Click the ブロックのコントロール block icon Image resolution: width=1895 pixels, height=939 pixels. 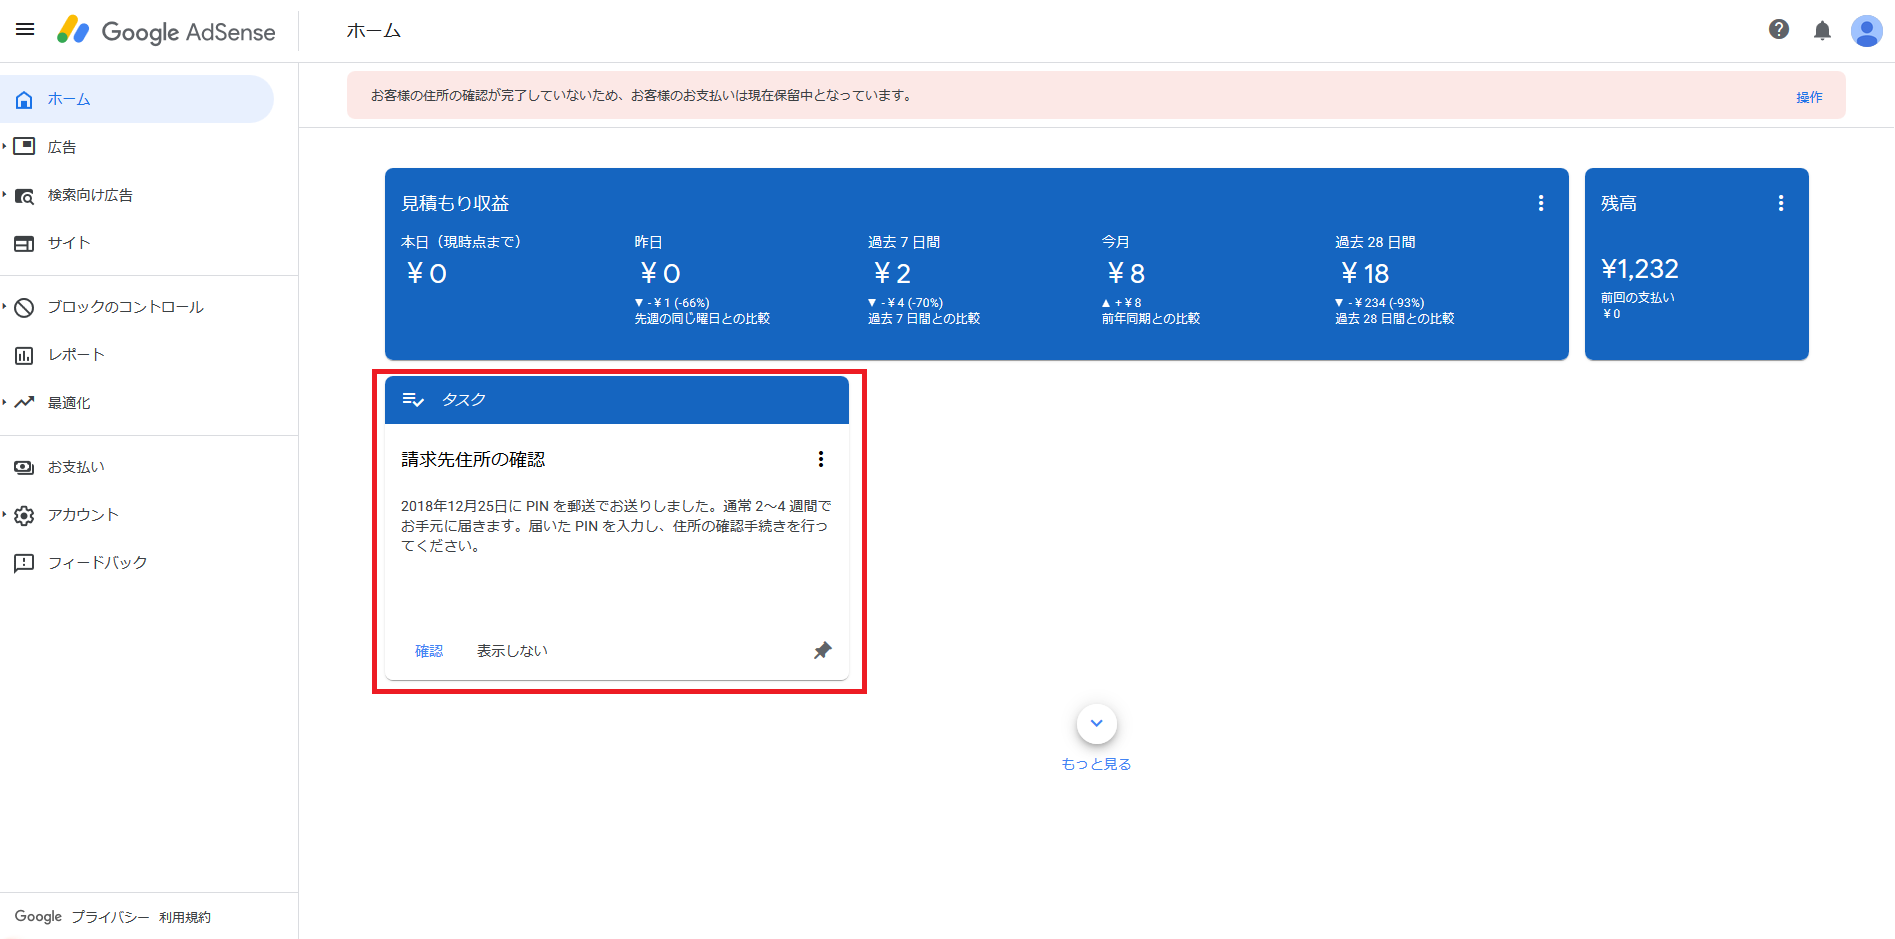click(x=24, y=307)
